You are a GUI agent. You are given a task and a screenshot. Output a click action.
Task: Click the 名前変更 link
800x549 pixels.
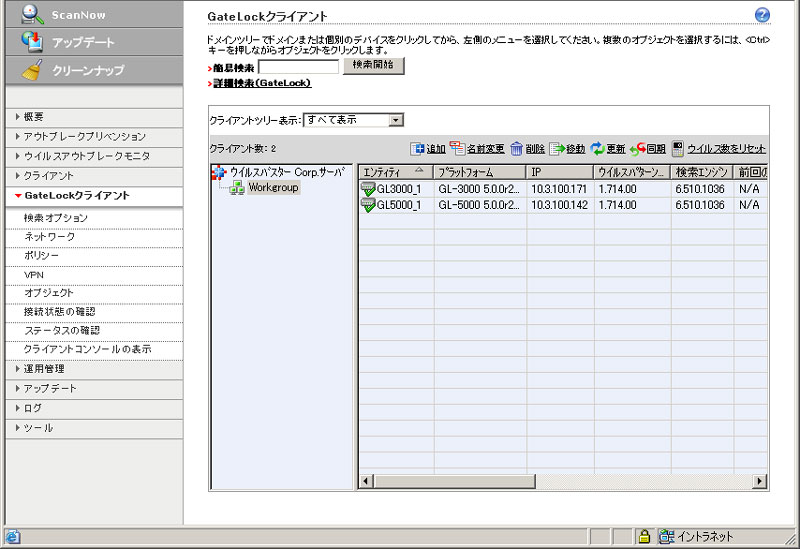[x=486, y=149]
